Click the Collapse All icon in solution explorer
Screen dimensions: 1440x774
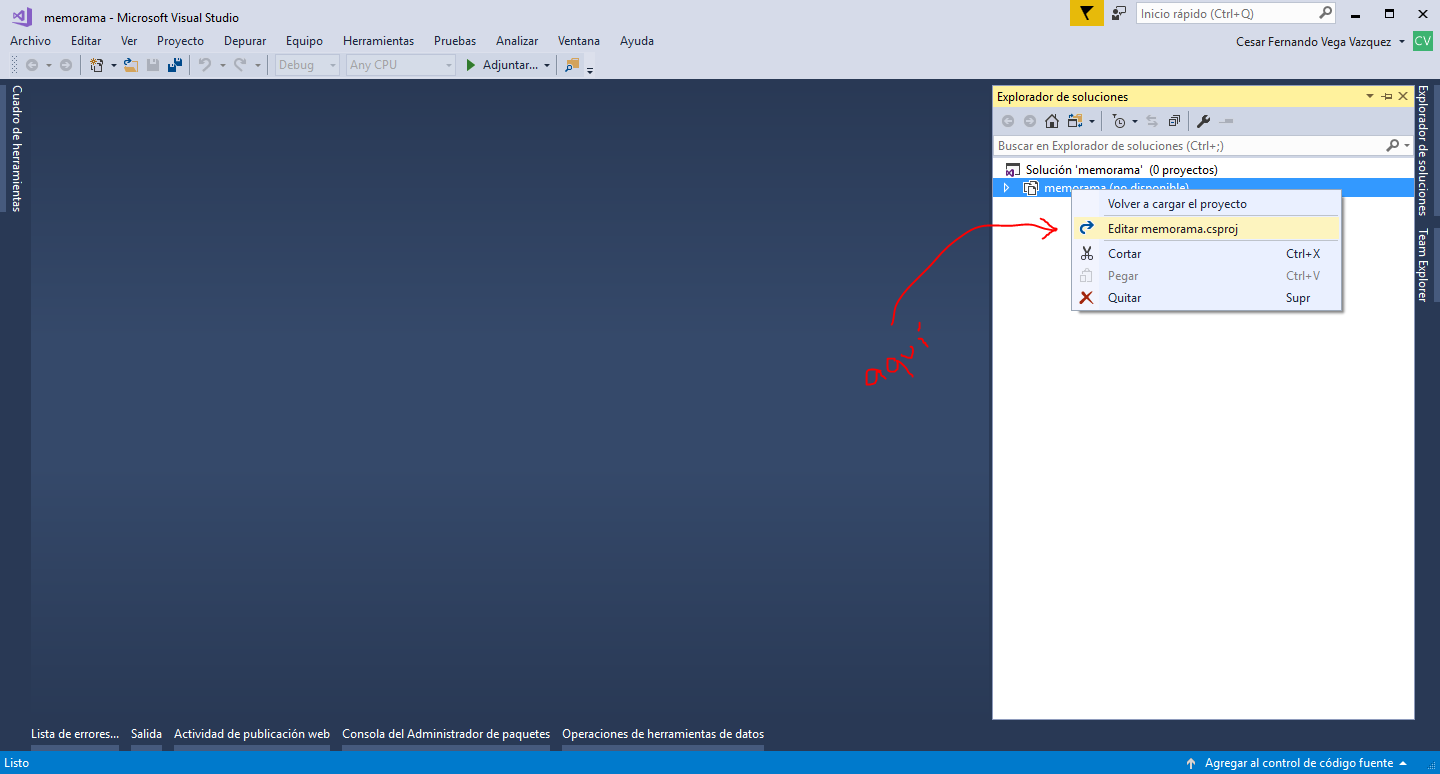(1174, 121)
